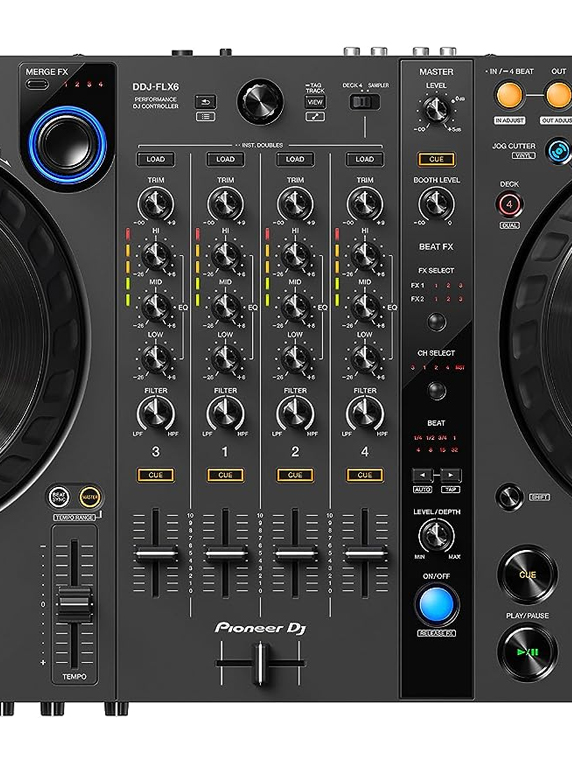Click the channel 3 volume fader

point(155,554)
